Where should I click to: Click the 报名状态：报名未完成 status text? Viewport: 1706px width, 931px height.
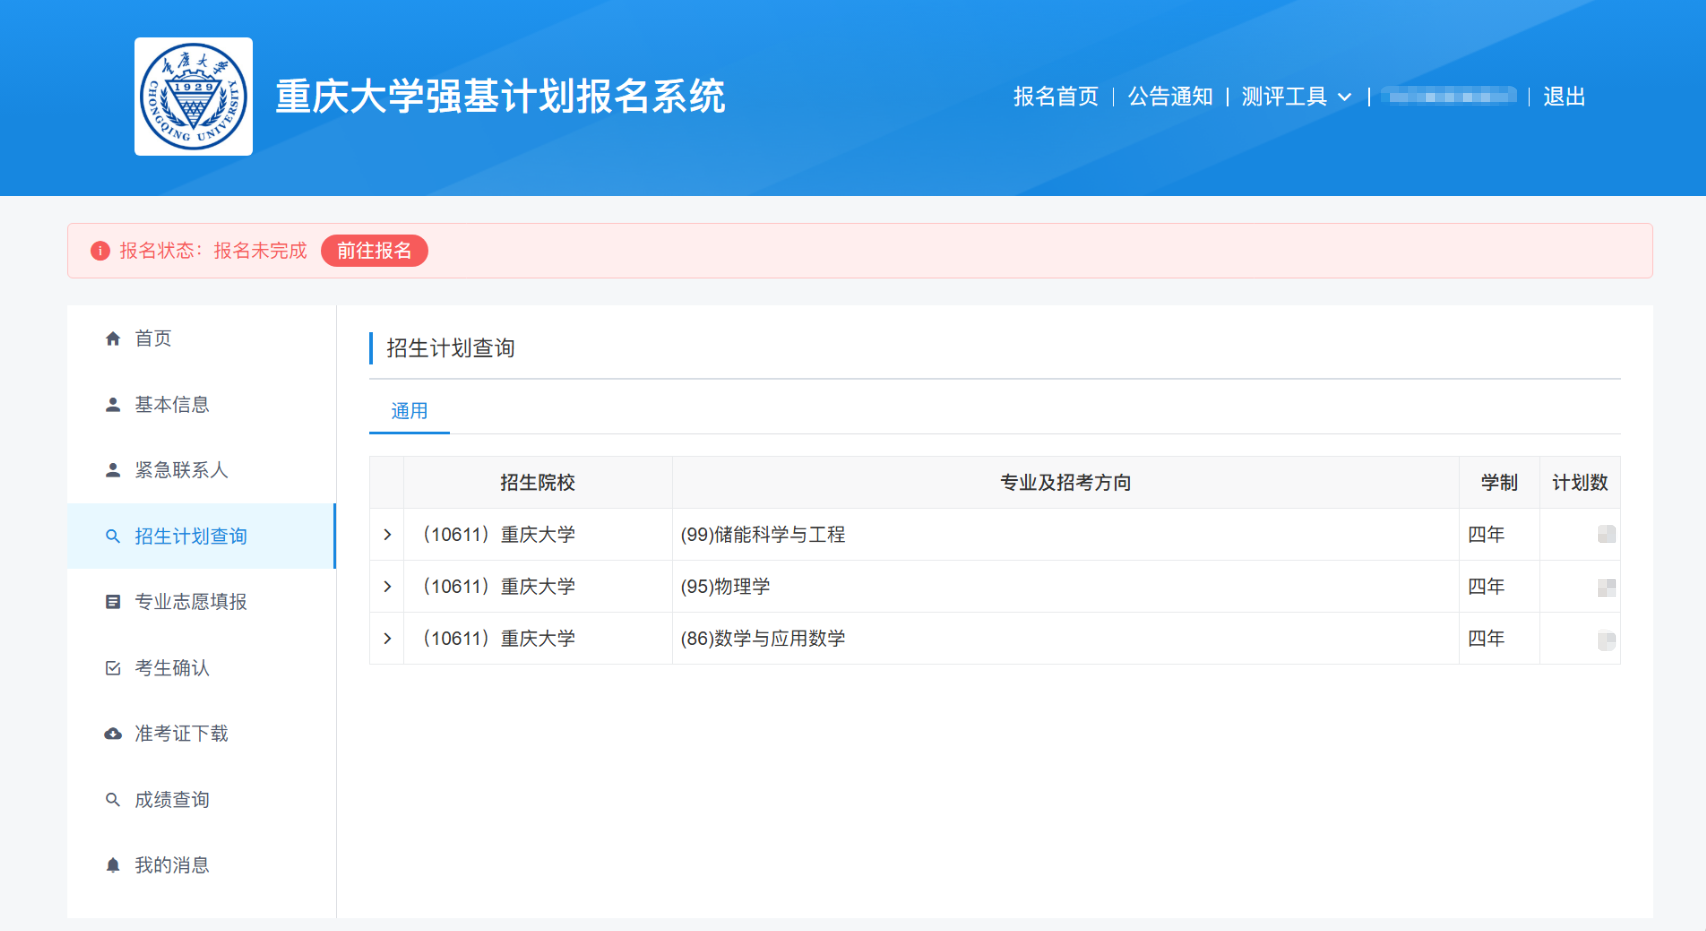tap(213, 251)
